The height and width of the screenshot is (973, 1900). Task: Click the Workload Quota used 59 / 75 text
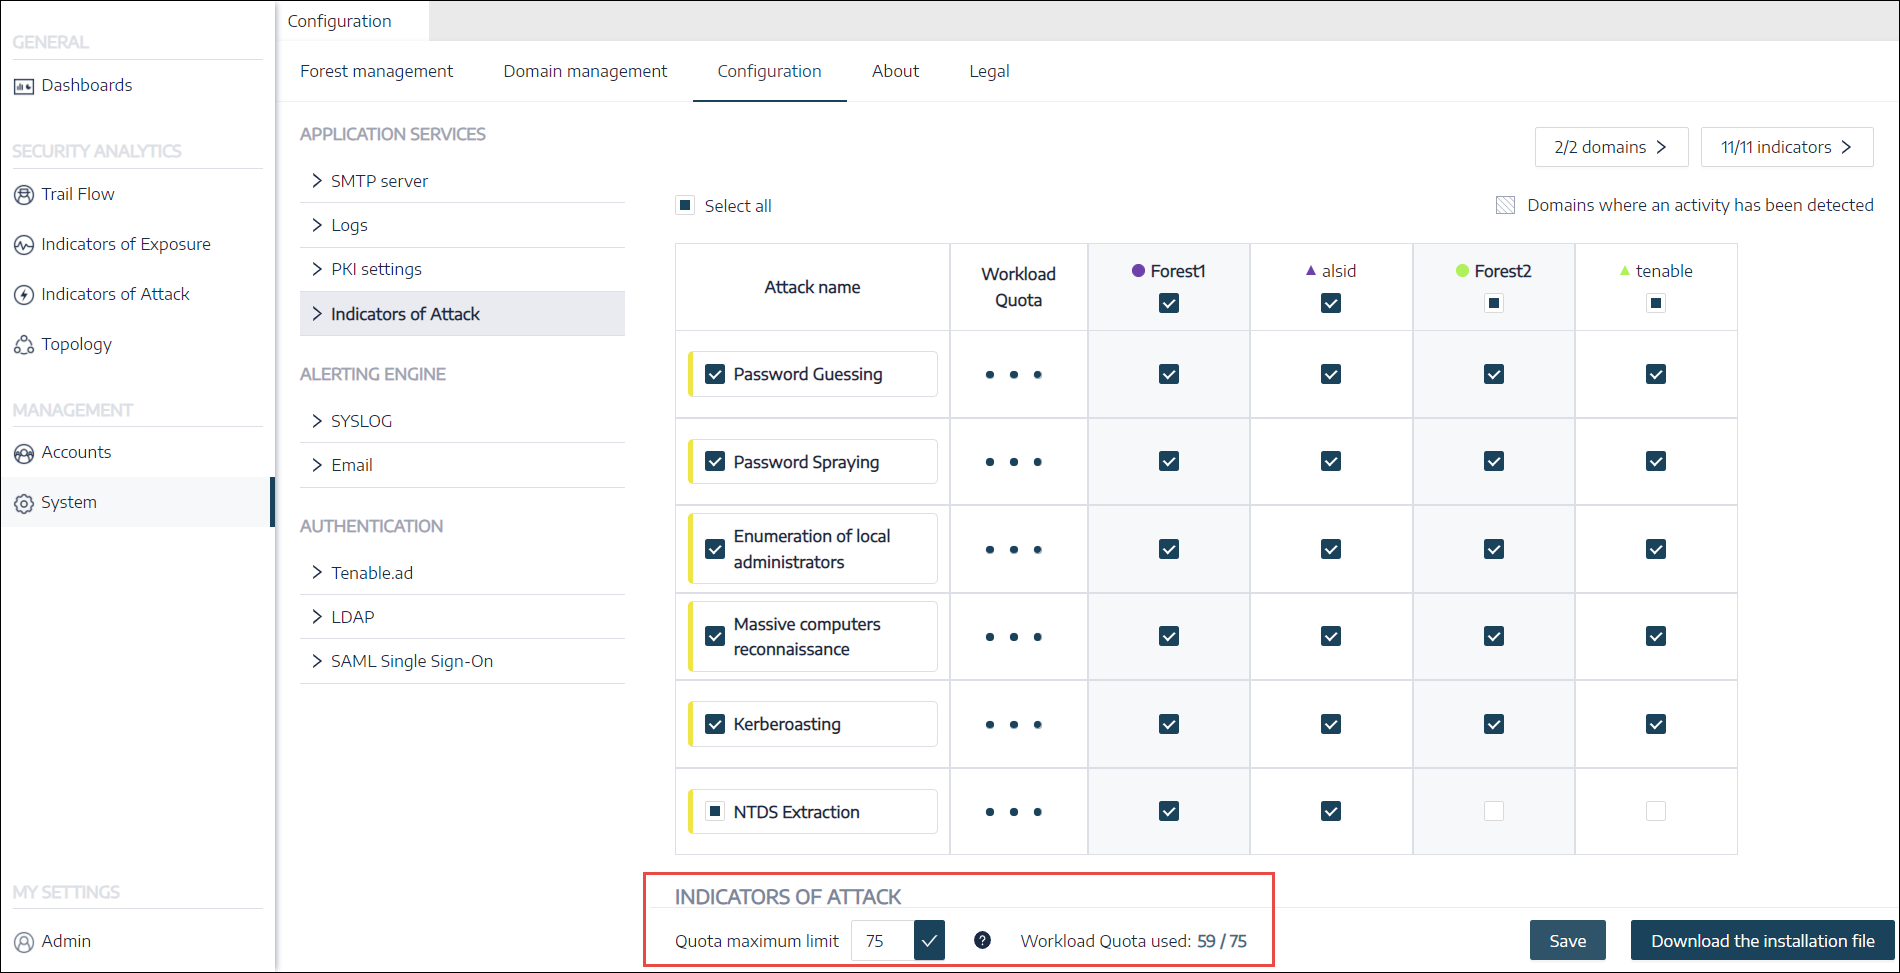tap(1133, 941)
